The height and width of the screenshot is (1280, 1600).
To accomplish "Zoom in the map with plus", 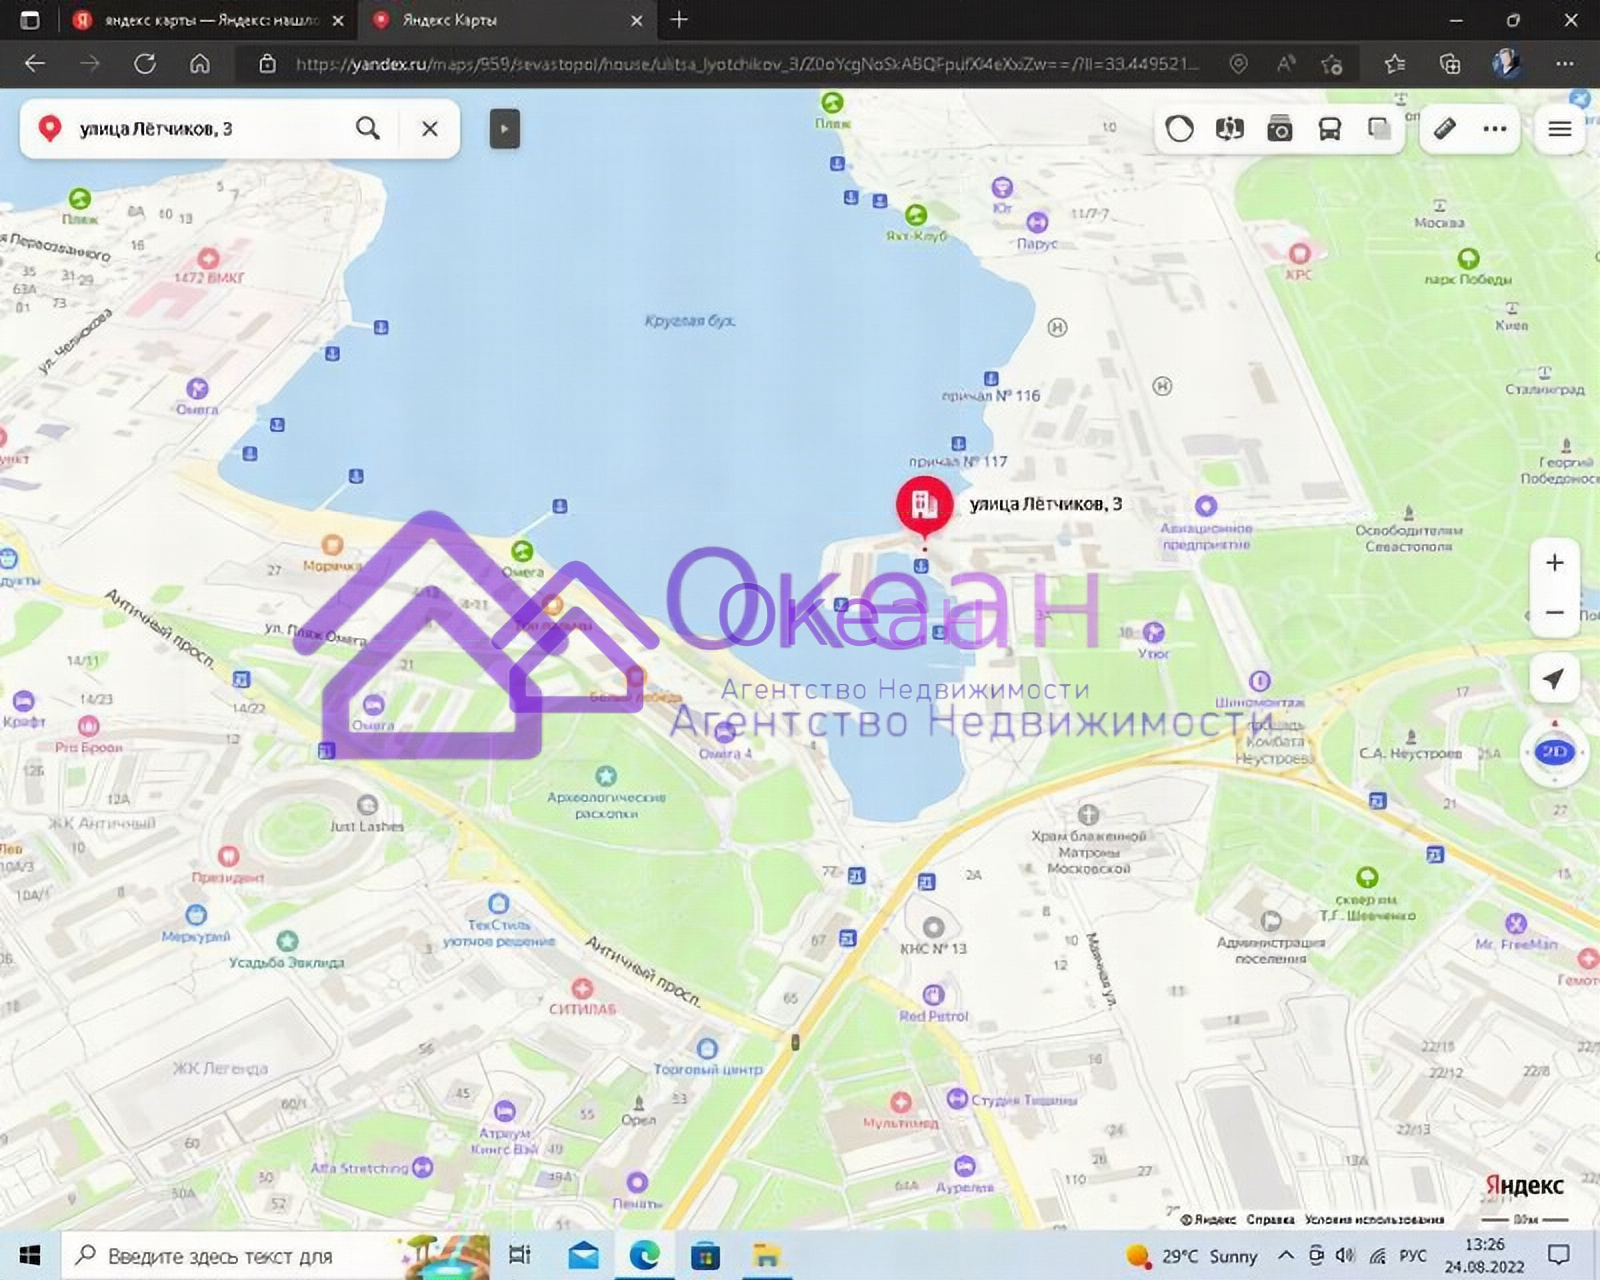I will coord(1555,563).
